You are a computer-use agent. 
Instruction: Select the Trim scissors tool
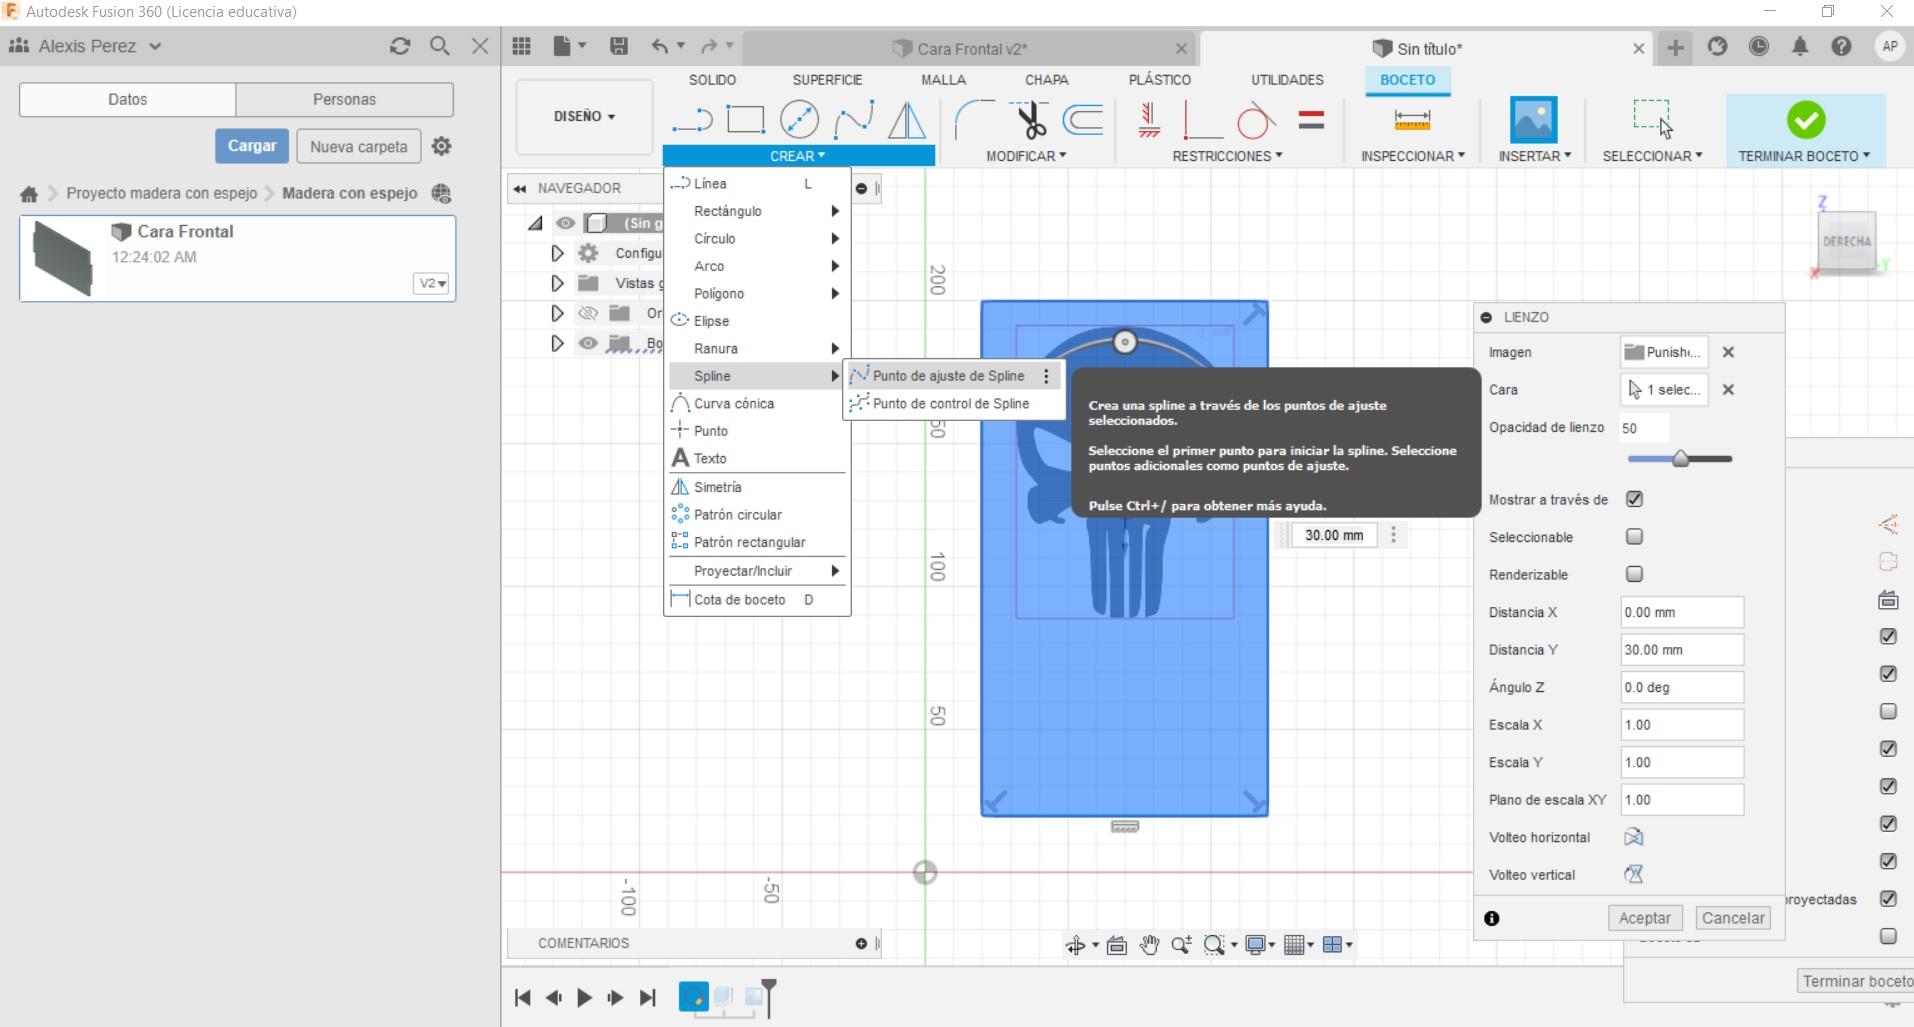(x=1029, y=120)
